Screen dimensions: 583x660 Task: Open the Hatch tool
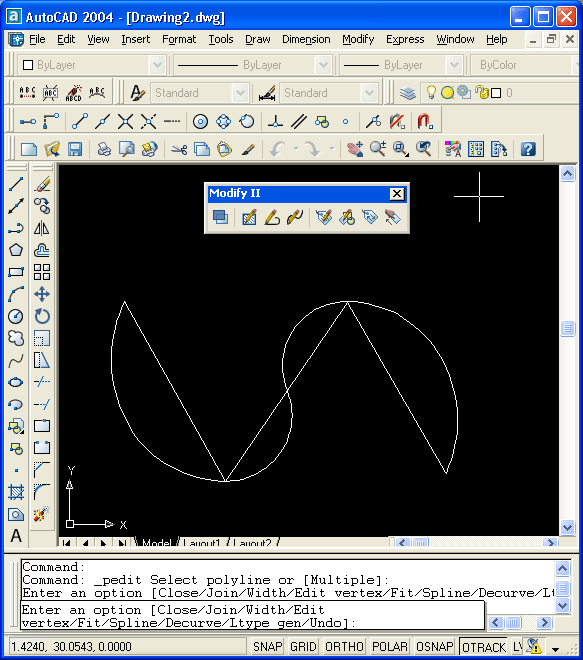16,492
